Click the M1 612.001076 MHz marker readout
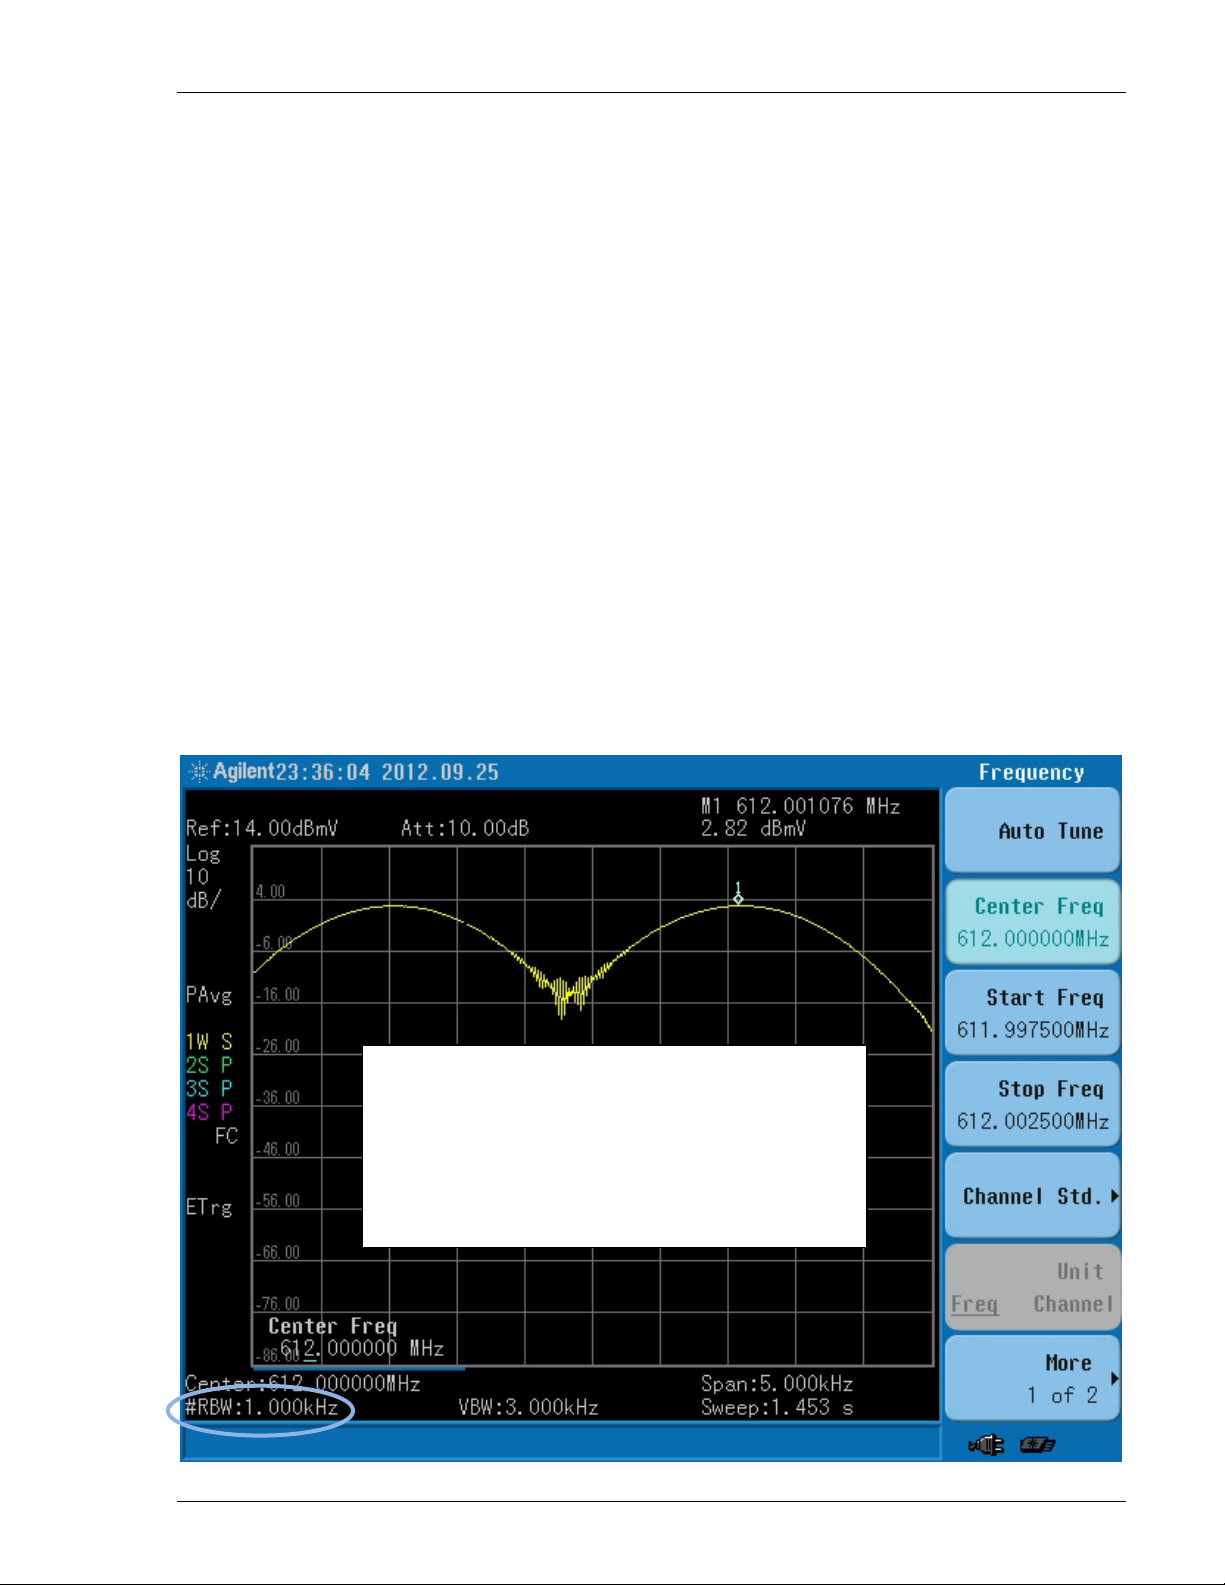 click(800, 806)
